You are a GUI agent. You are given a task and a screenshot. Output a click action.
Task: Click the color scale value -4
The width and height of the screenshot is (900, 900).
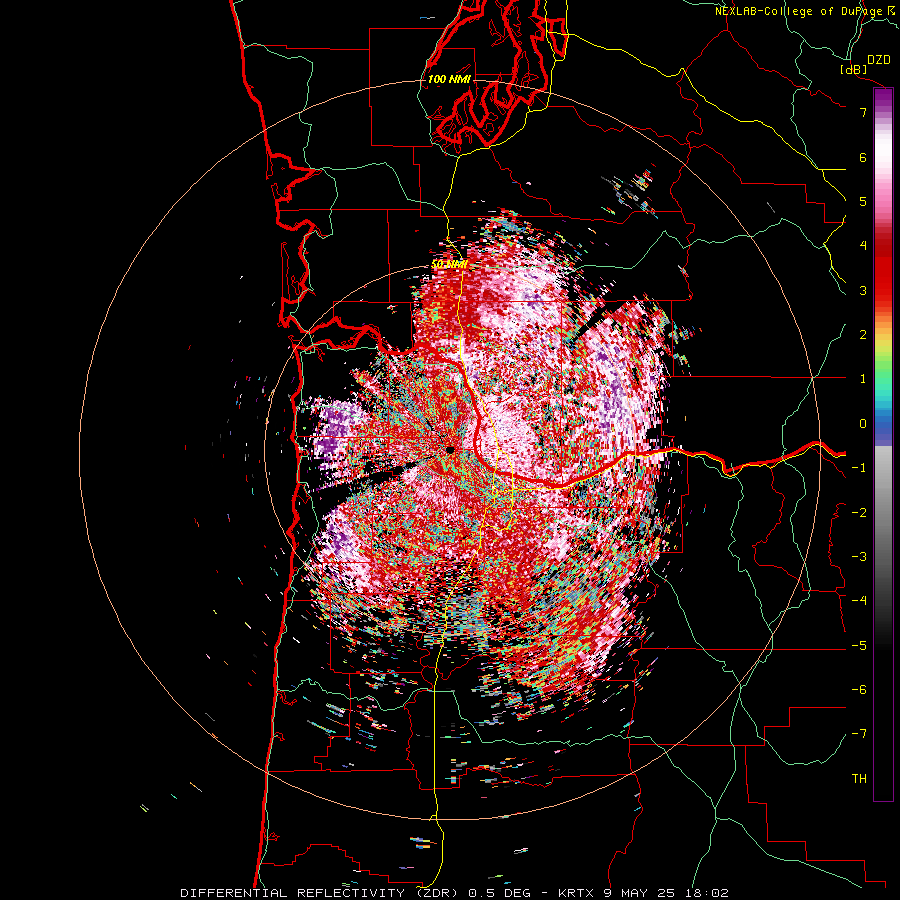coord(859,601)
